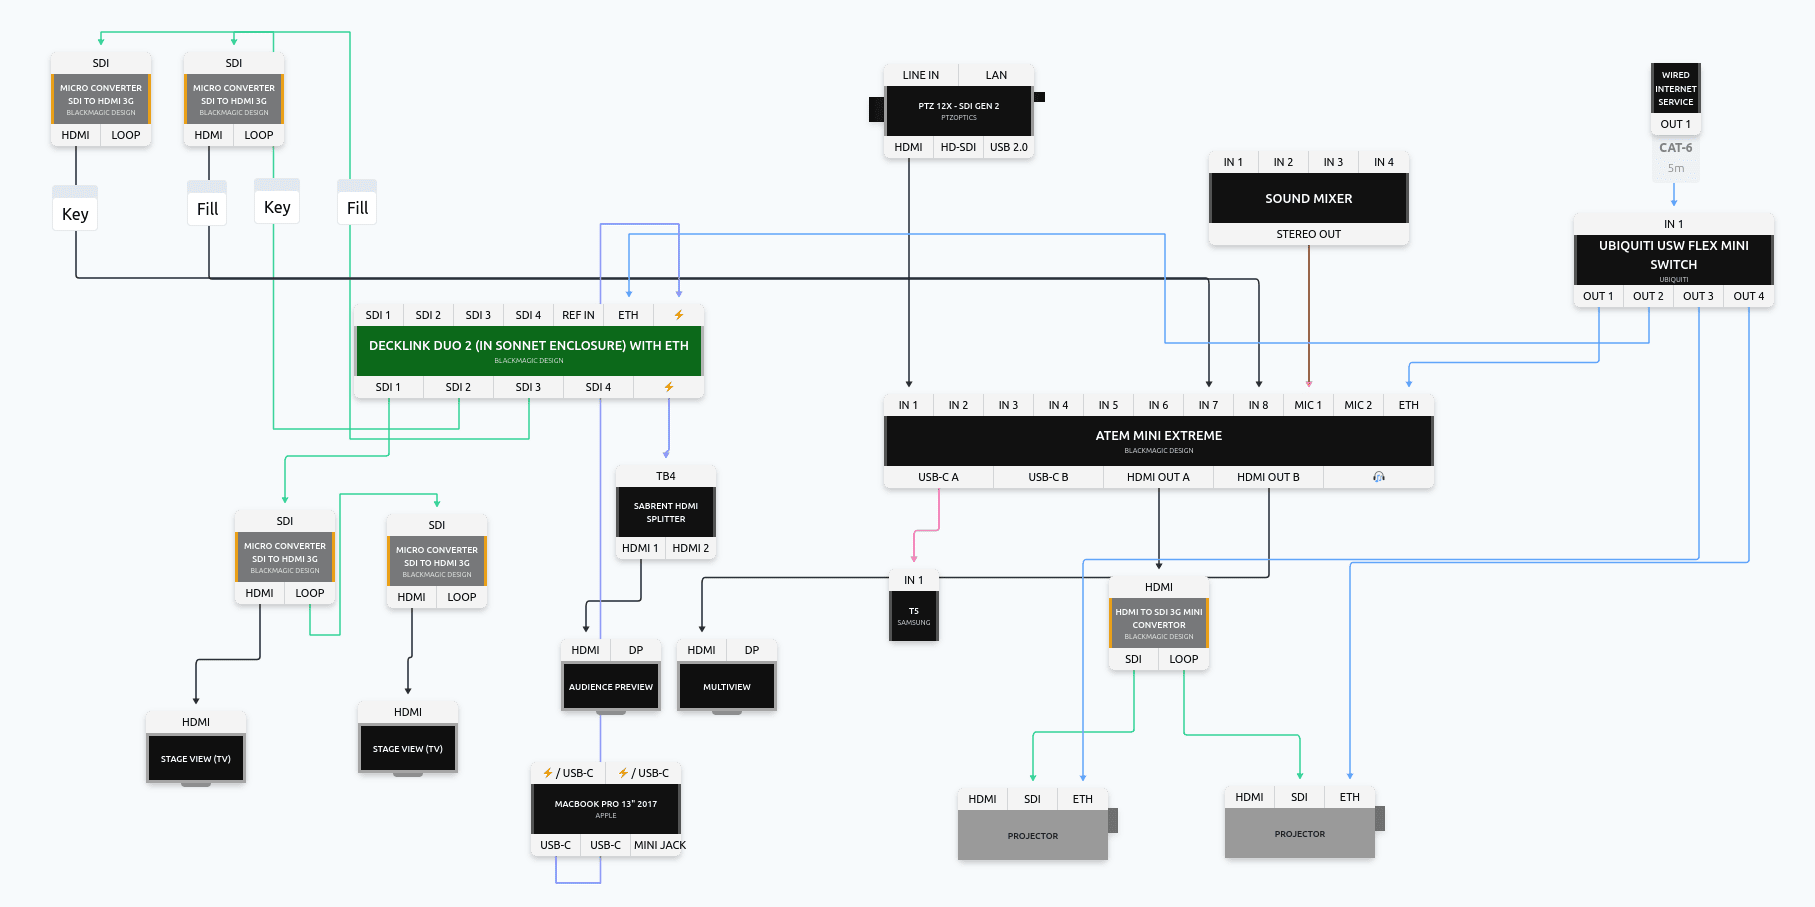Click the Thunderbolt bolt icon beside Decklink ETH port
1815x907 pixels.
(x=679, y=315)
